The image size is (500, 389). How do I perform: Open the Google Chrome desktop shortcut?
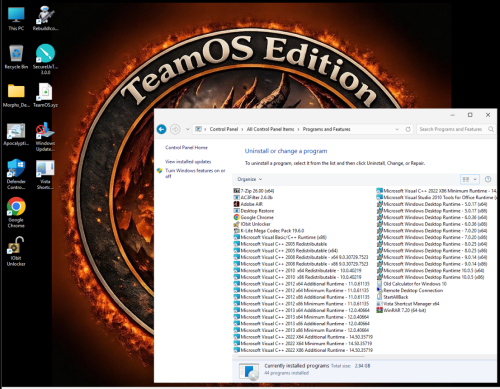coord(16,212)
